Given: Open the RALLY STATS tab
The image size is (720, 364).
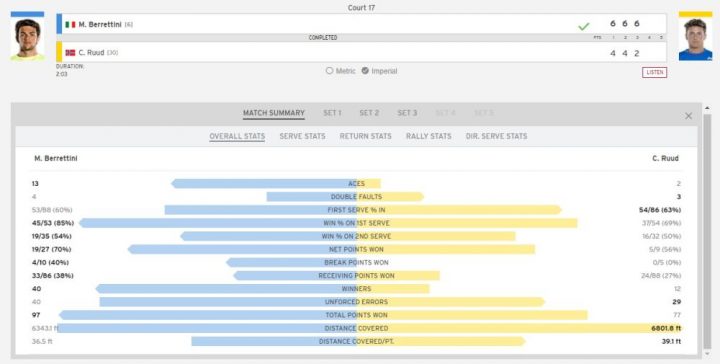Looking at the screenshot, I should coord(428,136).
